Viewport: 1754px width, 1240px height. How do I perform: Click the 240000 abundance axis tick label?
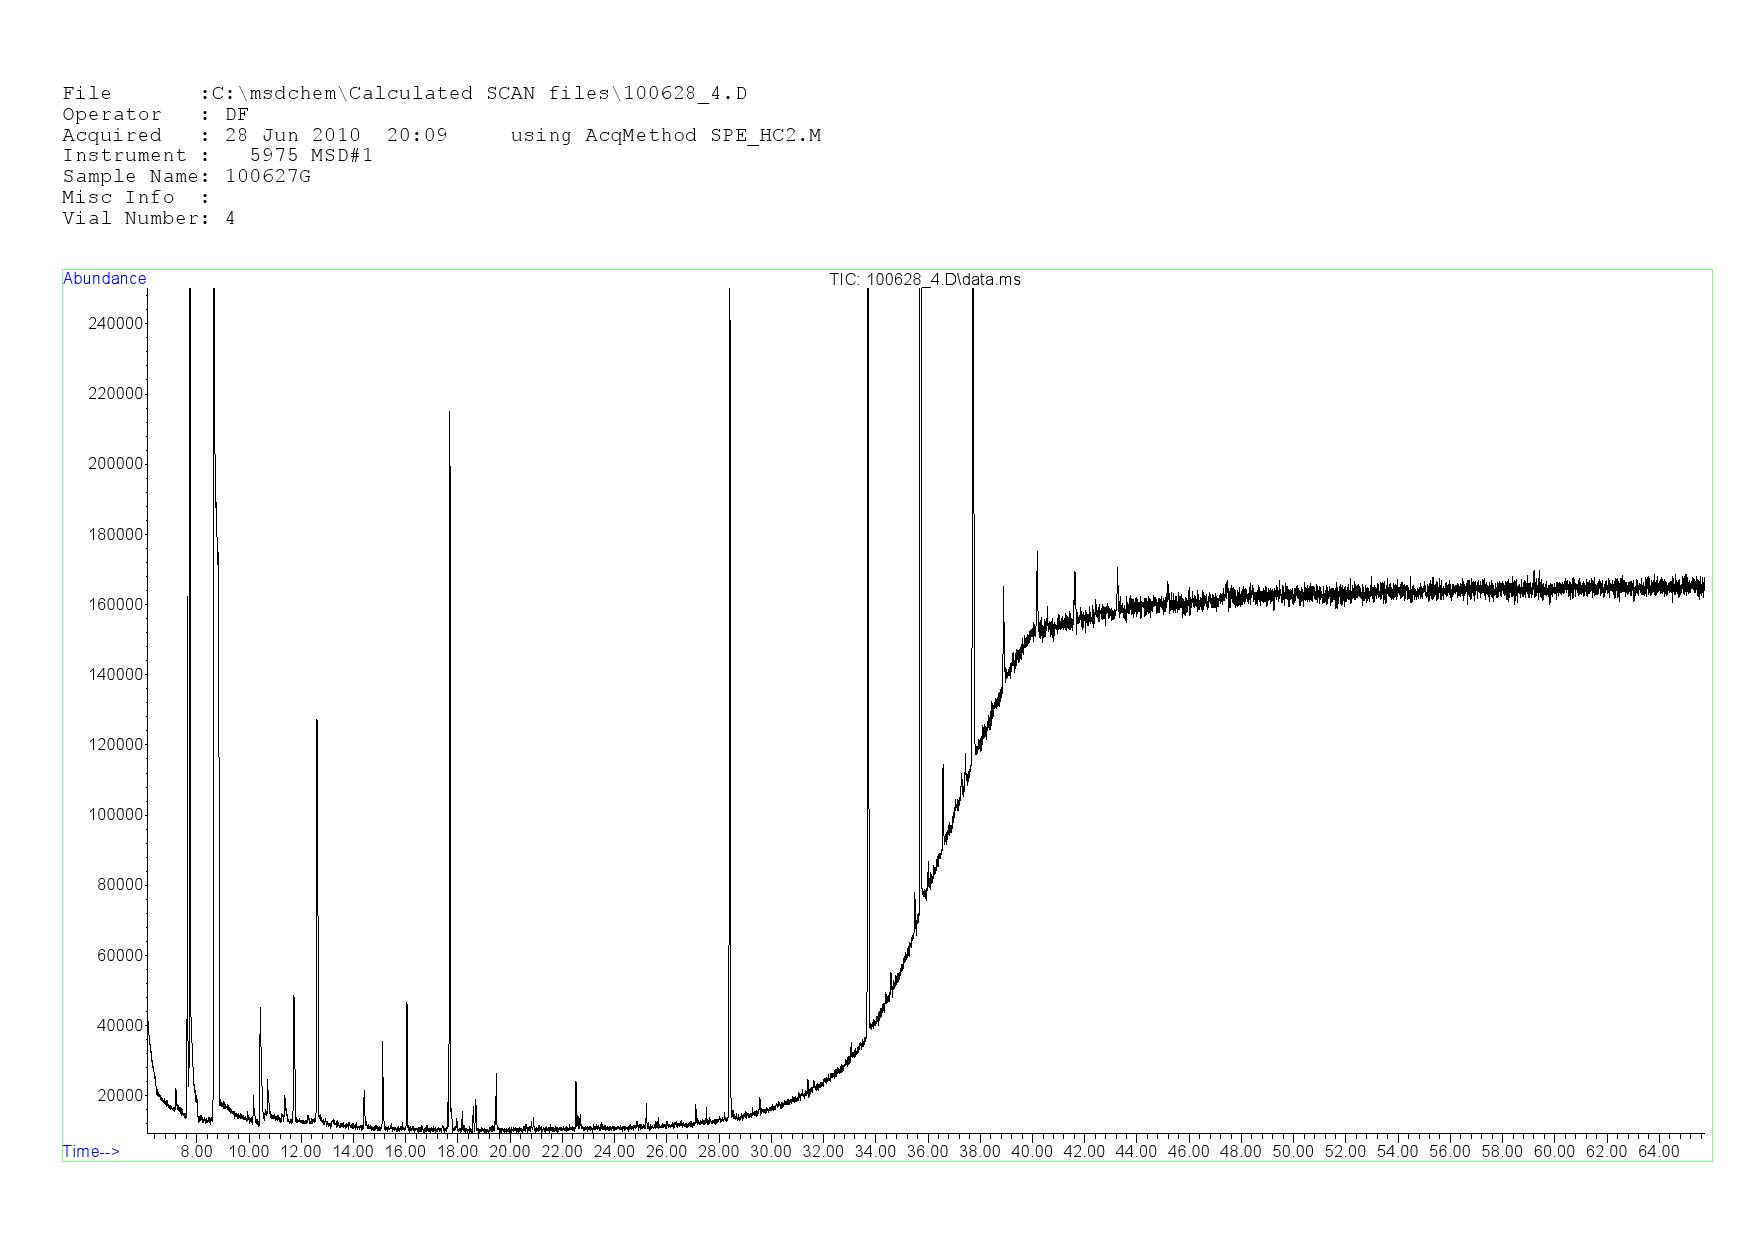(117, 323)
